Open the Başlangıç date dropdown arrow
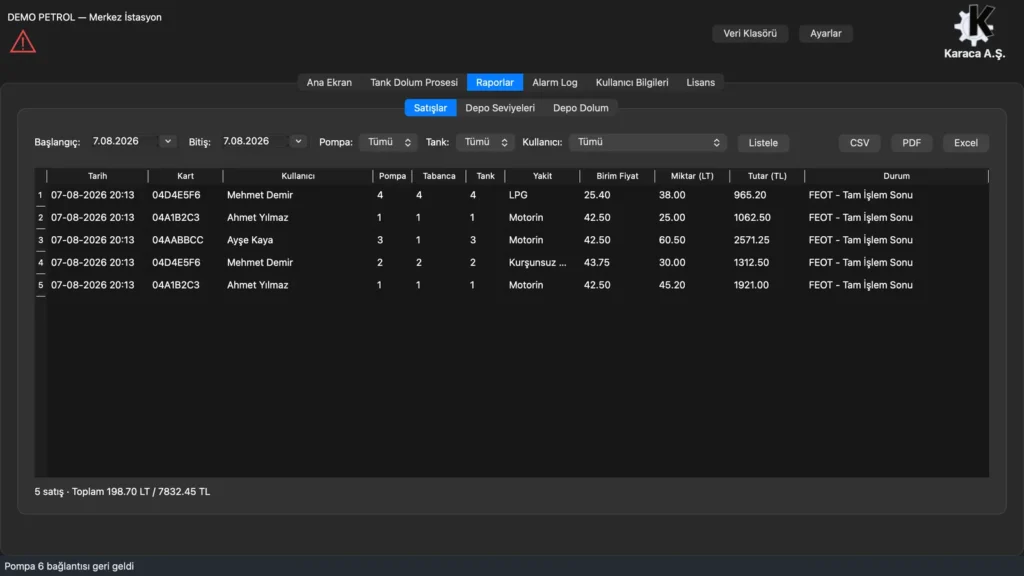1024x576 pixels. (168, 141)
